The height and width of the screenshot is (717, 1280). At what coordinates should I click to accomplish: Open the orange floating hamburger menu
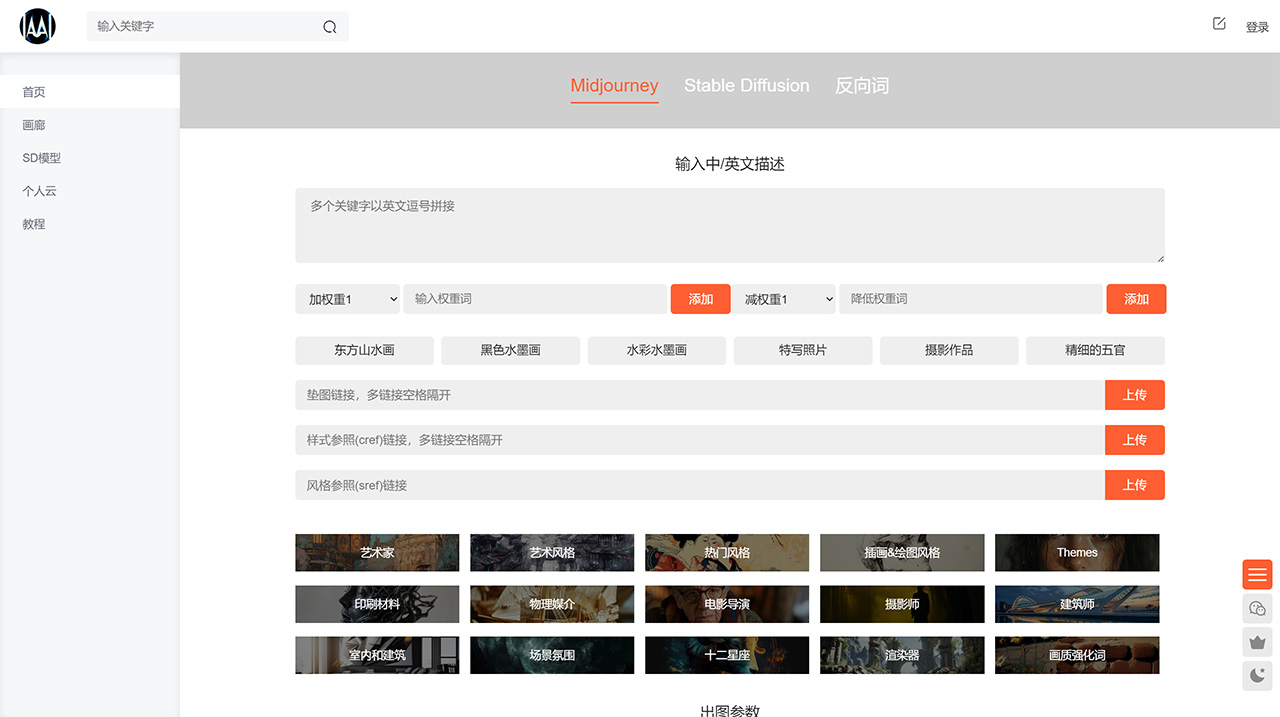point(1256,574)
